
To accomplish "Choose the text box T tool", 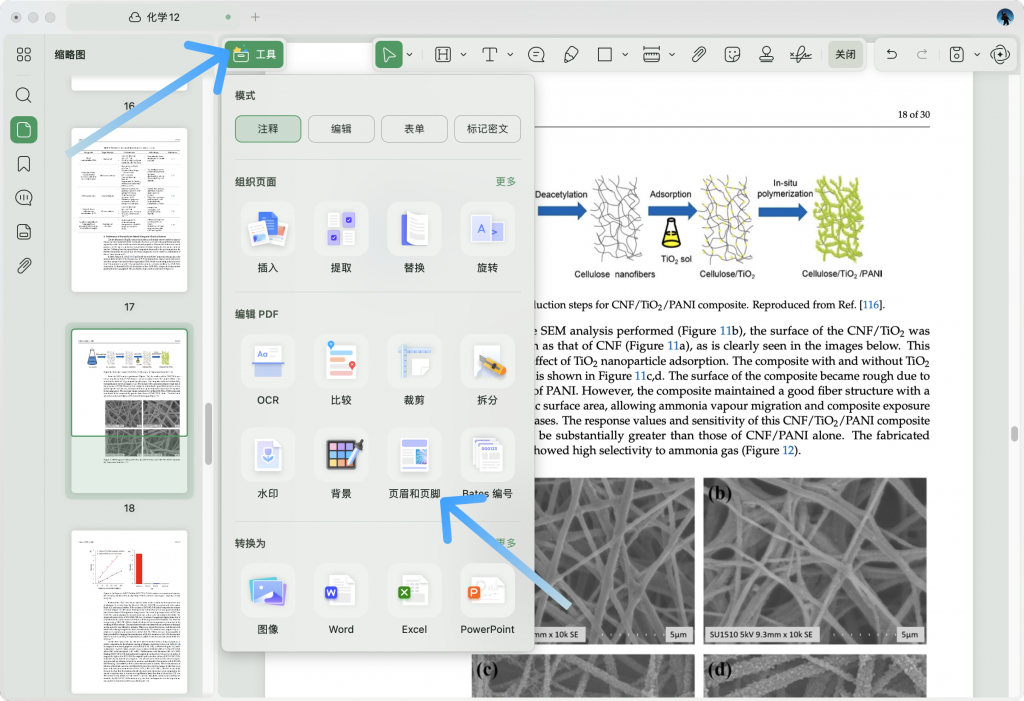I will [489, 55].
